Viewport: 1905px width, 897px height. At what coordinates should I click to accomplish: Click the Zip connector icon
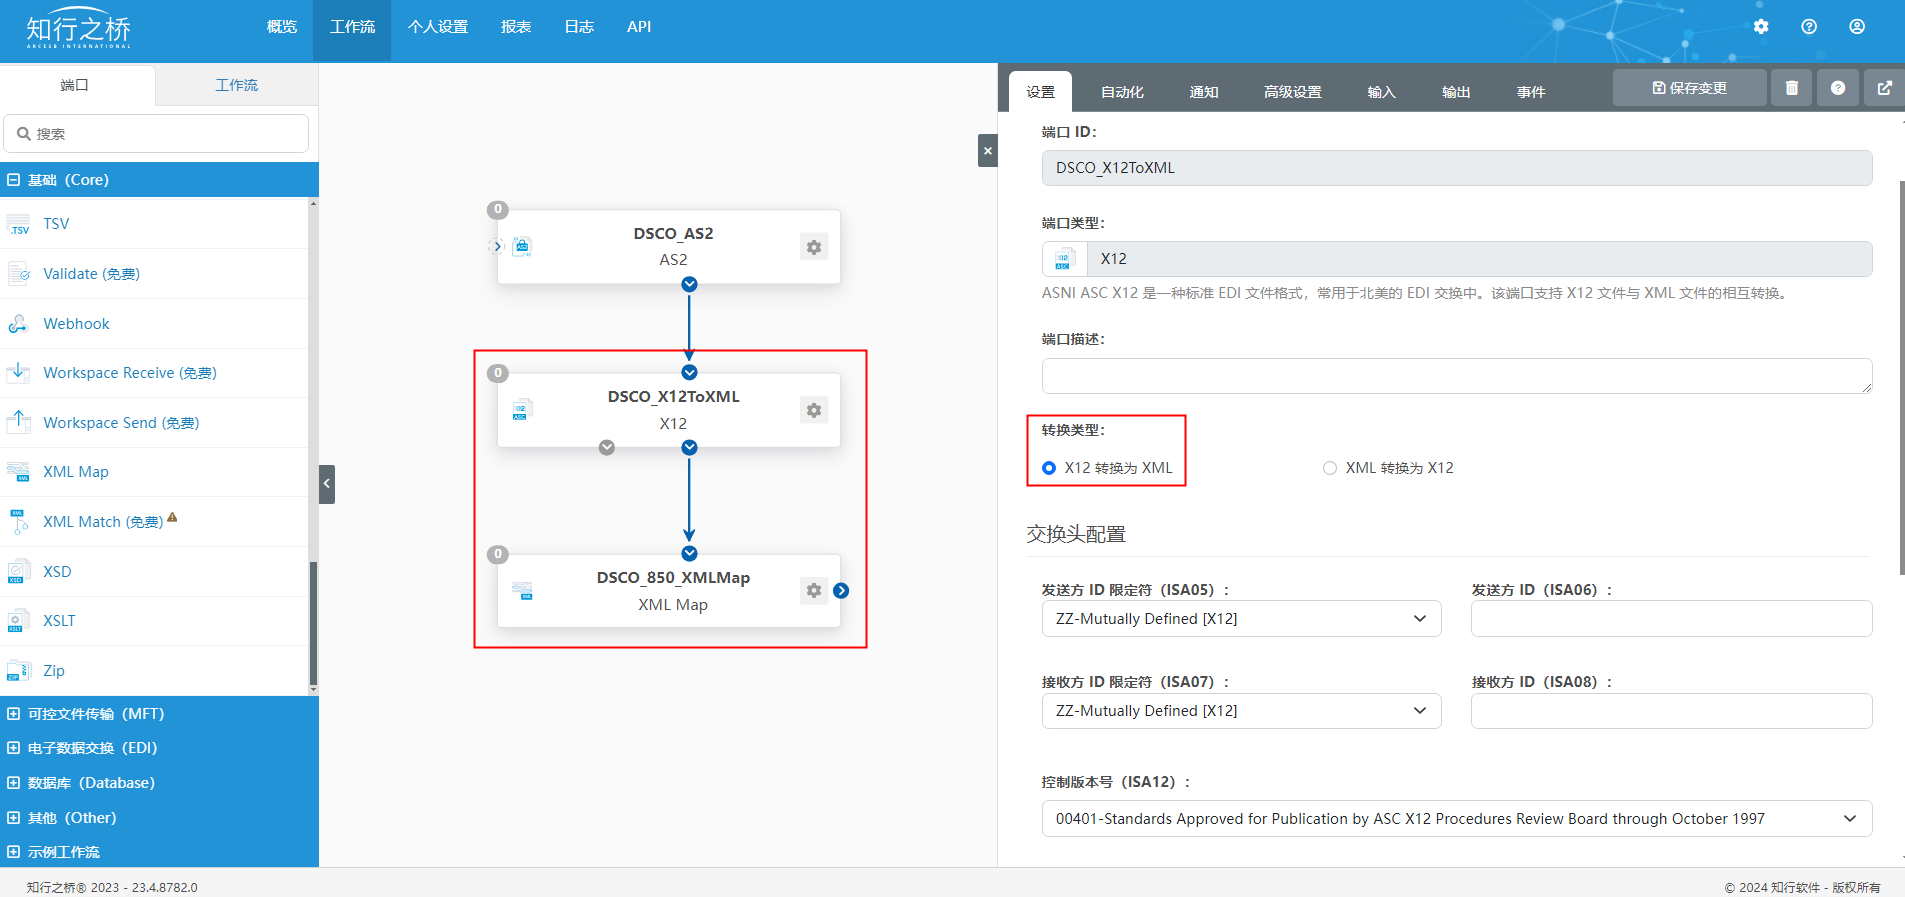pos(19,670)
